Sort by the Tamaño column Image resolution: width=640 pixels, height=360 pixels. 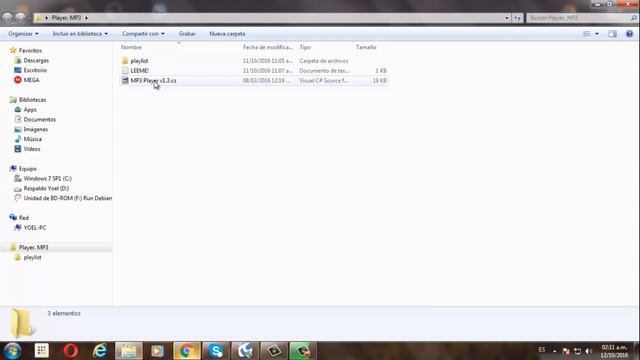[x=366, y=47]
